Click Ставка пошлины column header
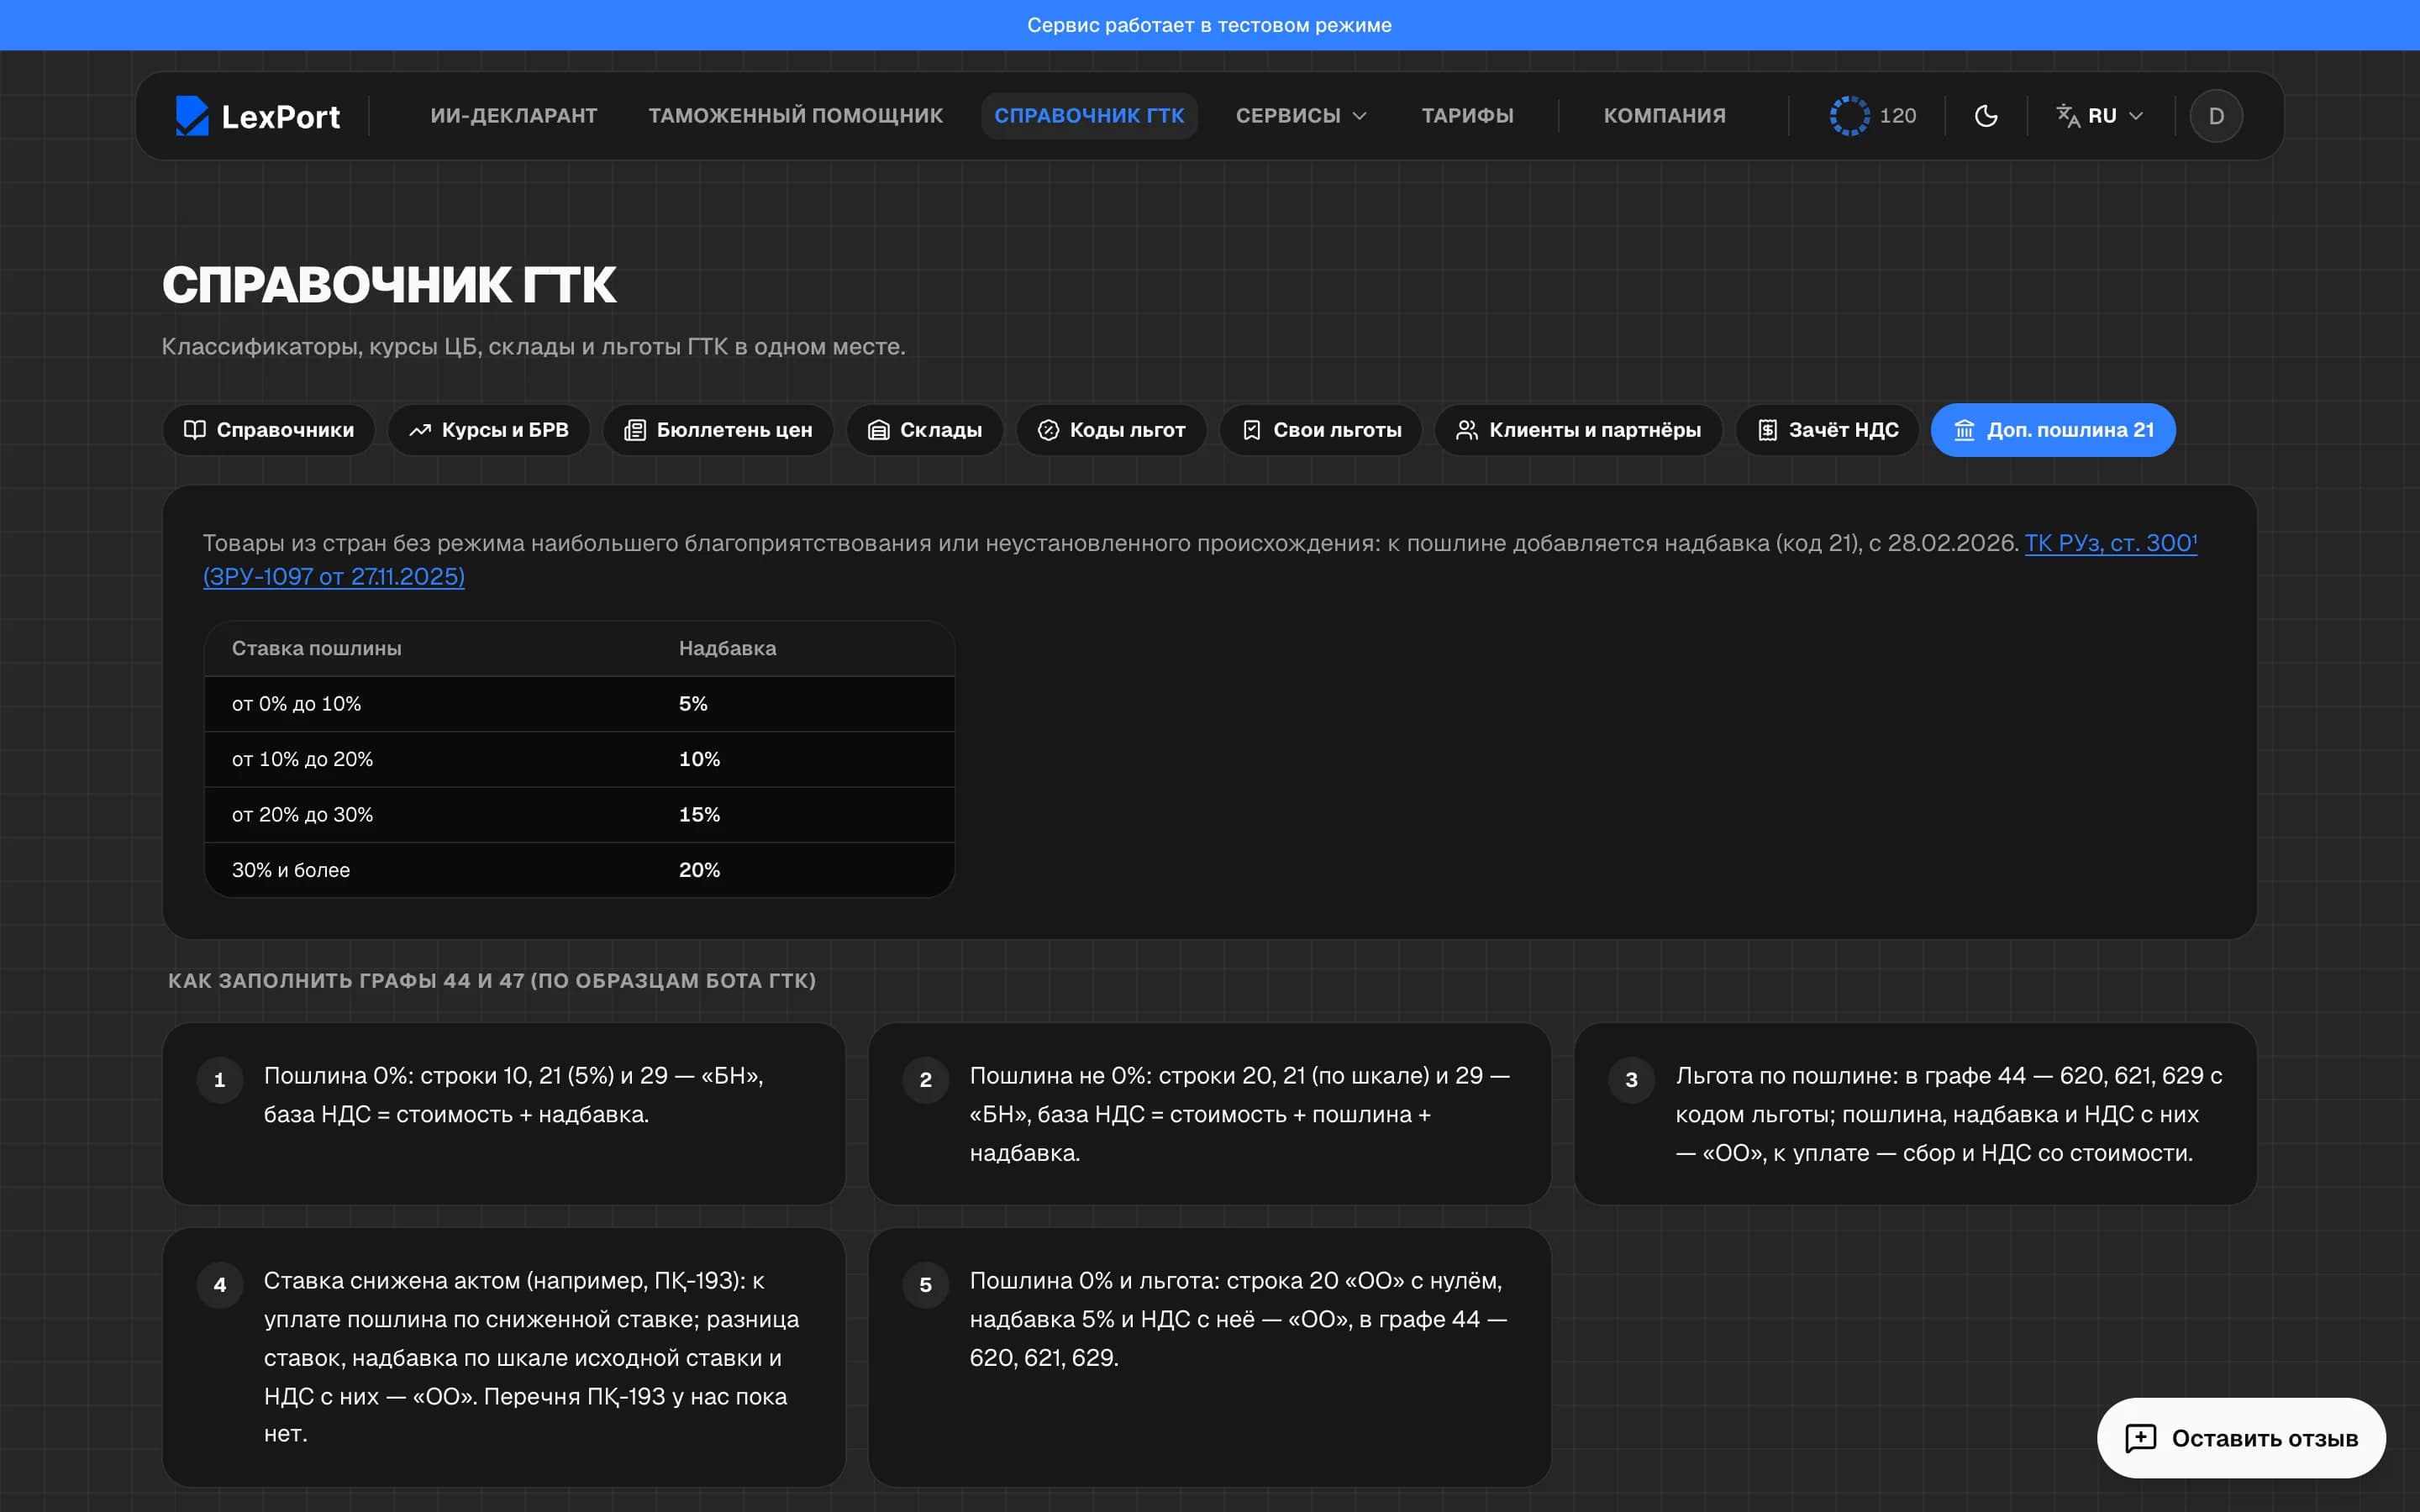 point(316,648)
